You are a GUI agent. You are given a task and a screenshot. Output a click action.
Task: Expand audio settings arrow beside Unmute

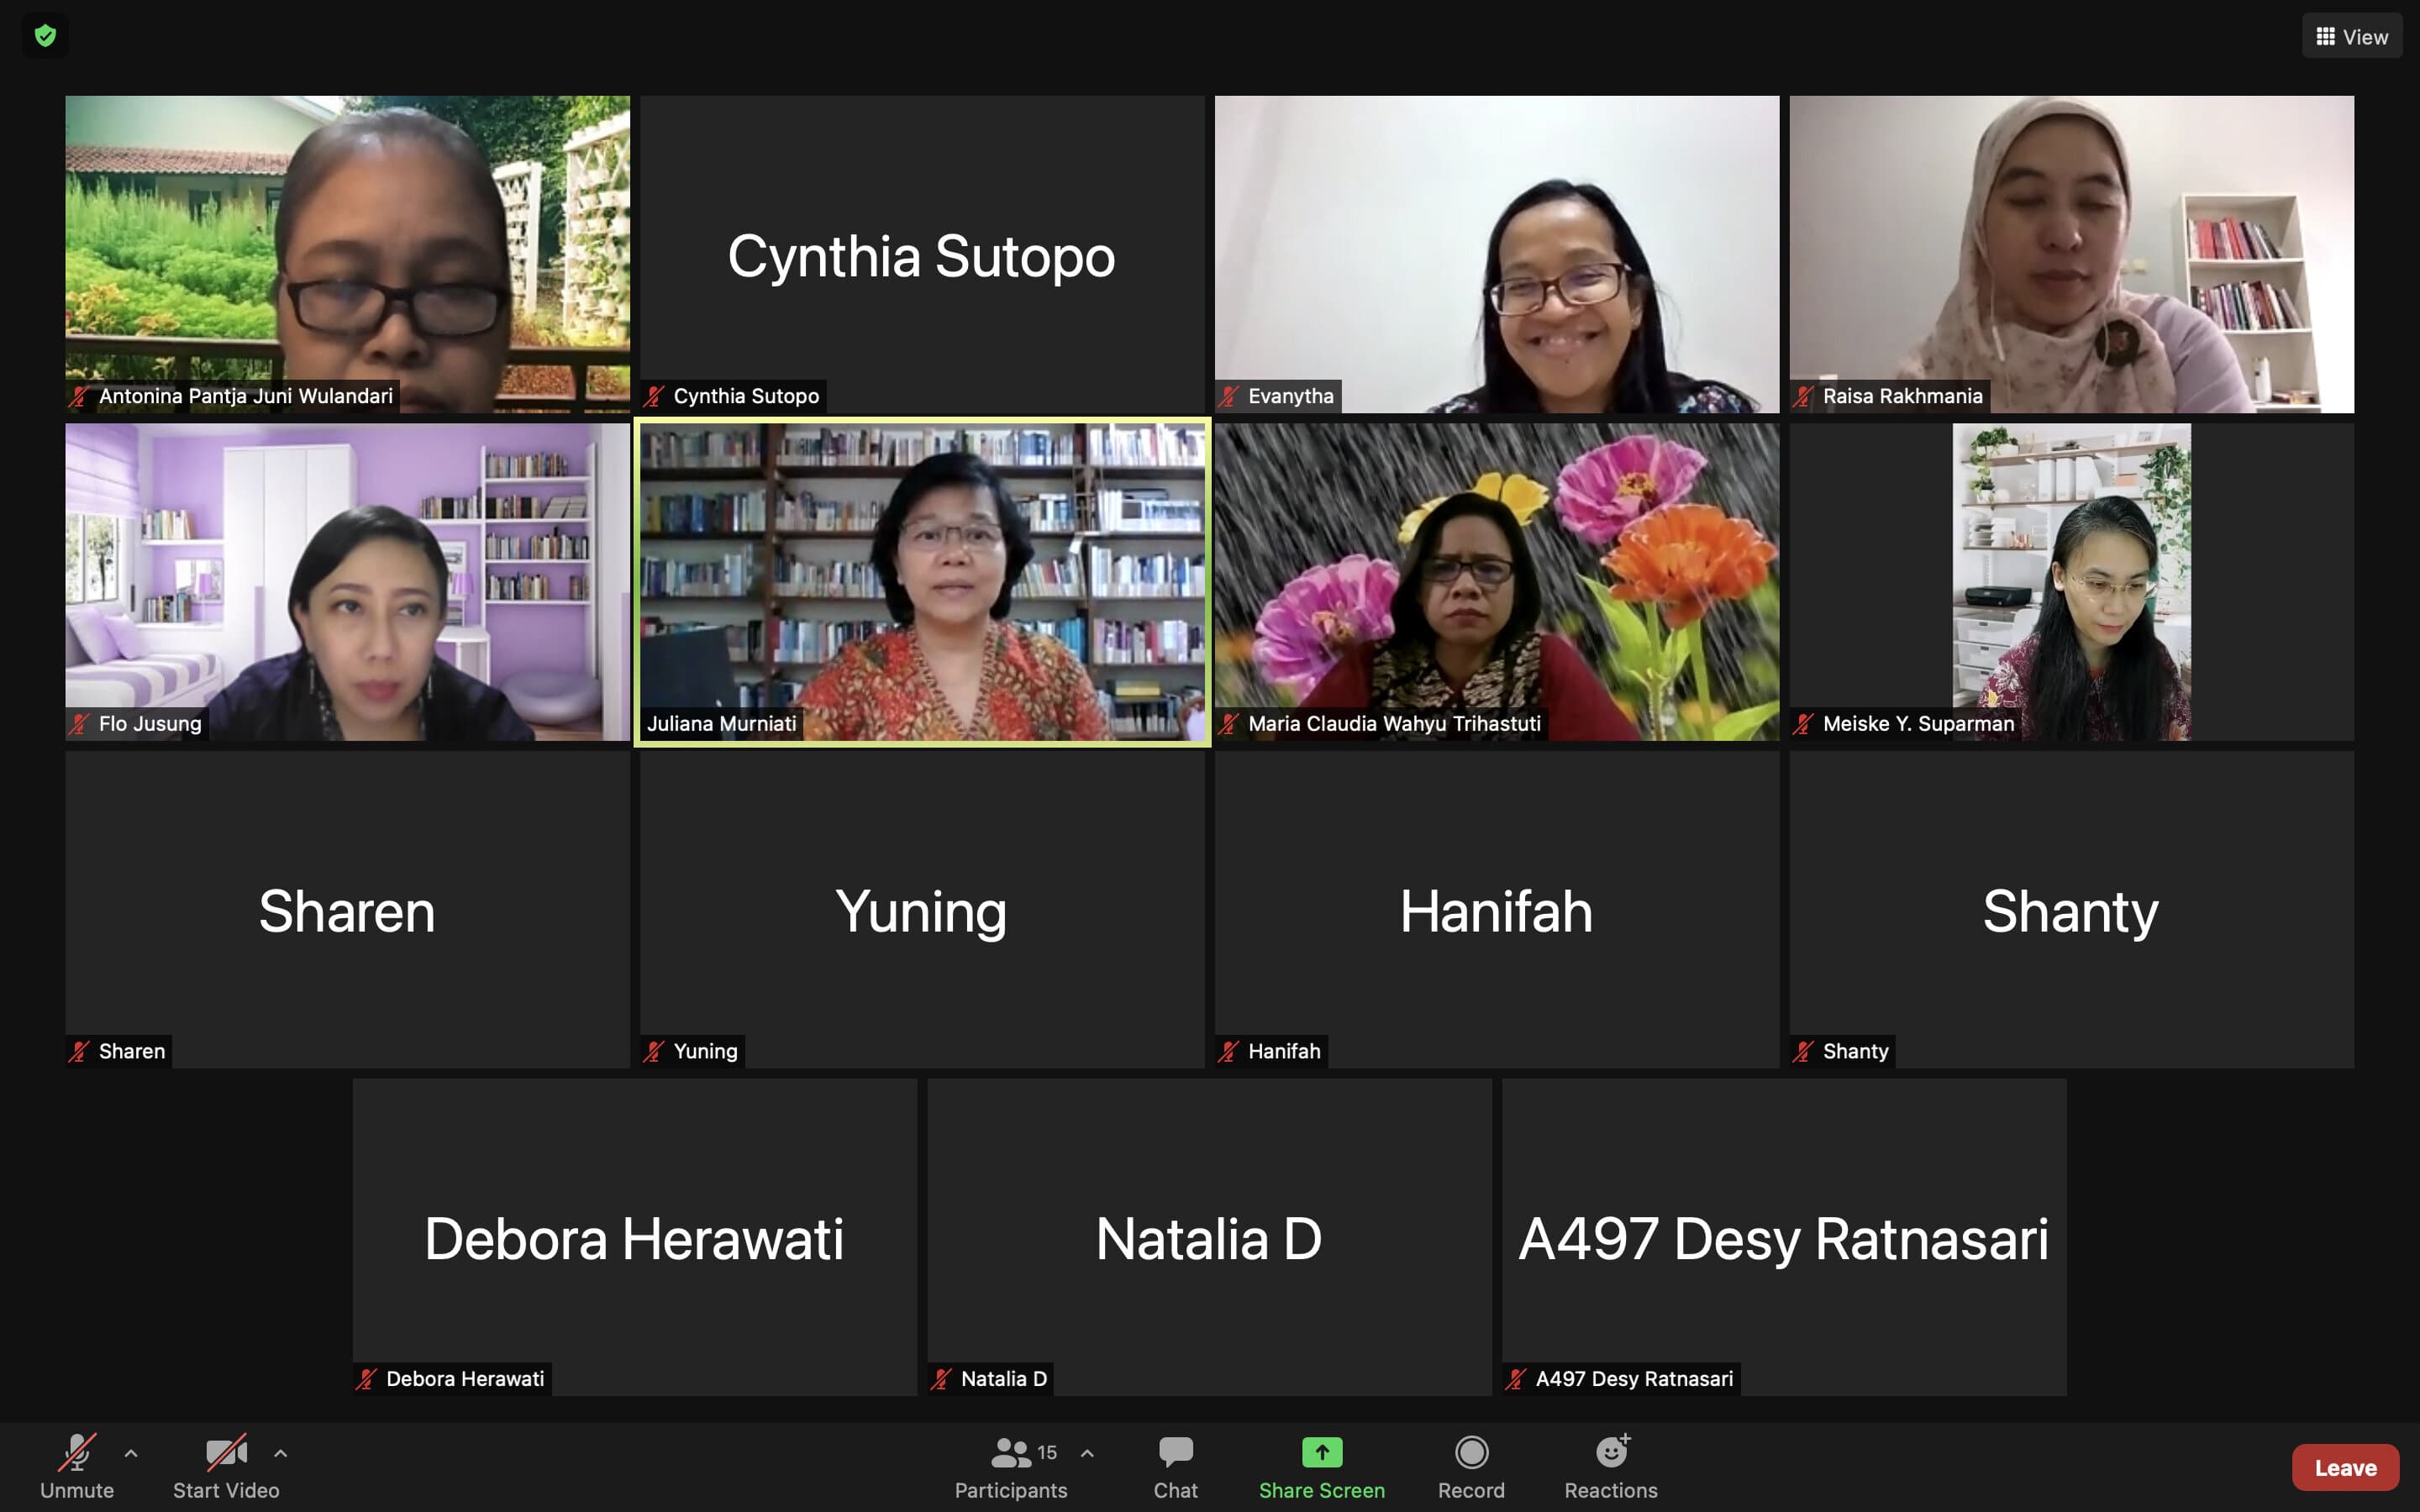pos(131,1453)
